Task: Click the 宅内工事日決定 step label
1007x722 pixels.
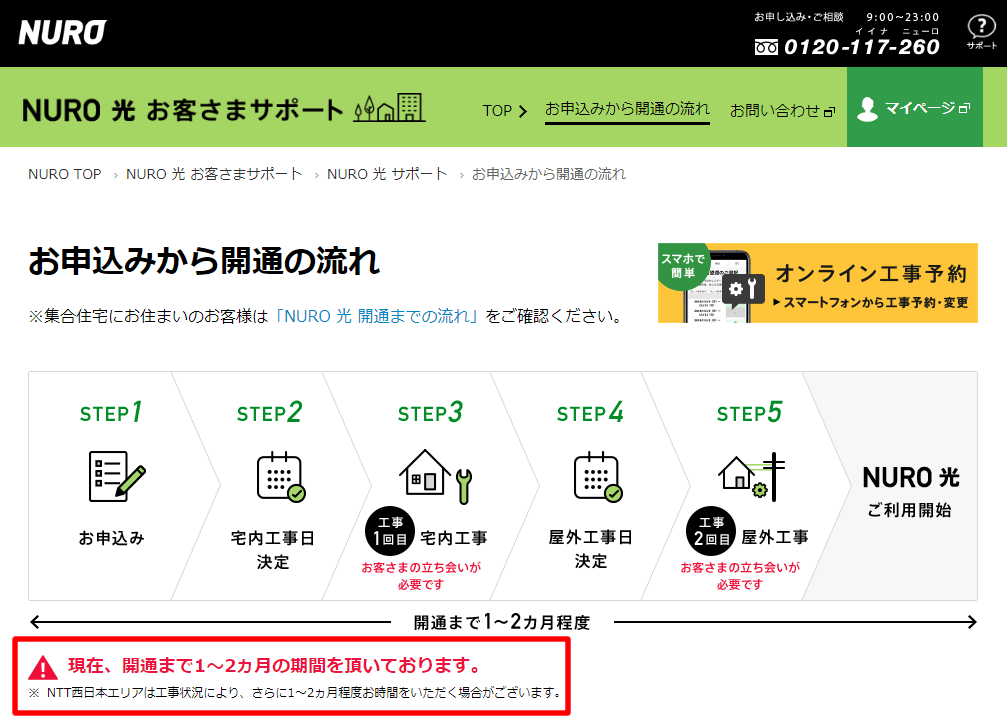Action: 272,550
